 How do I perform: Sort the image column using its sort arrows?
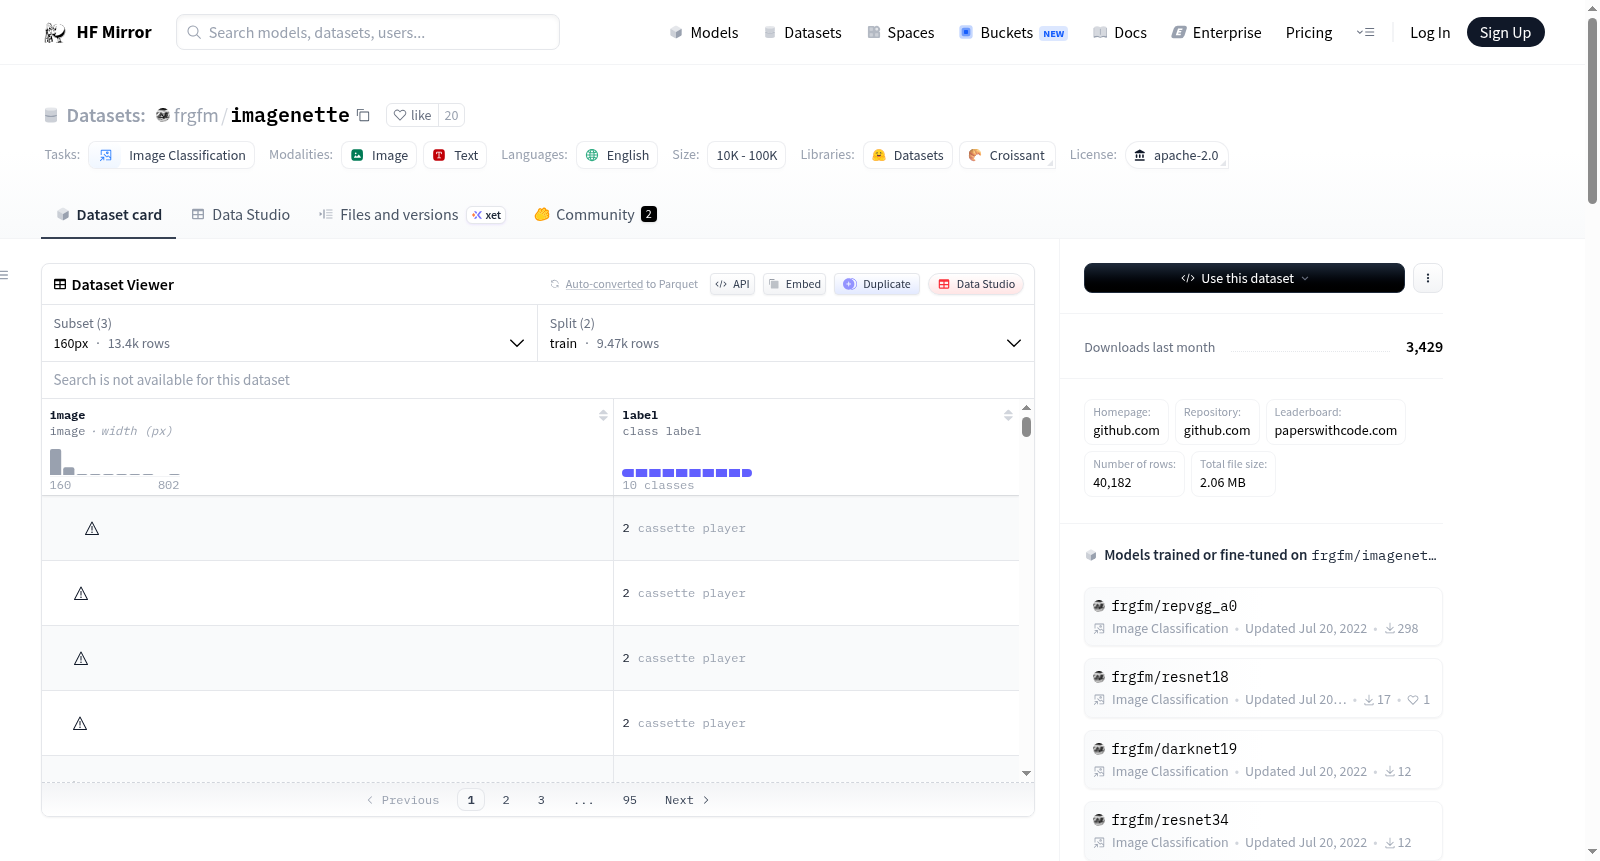pos(603,415)
